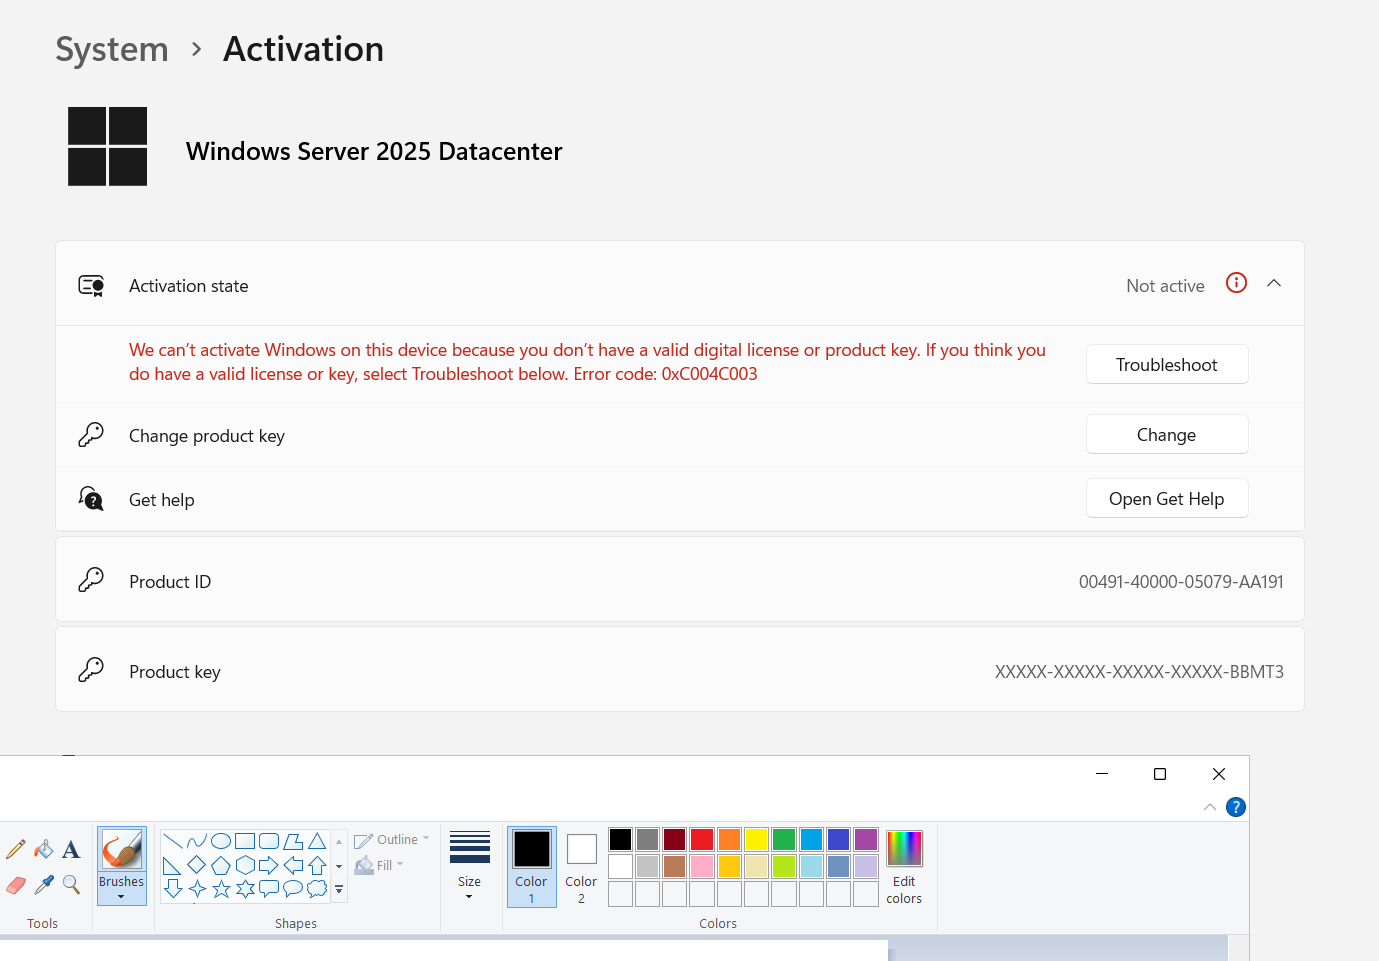
Task: Select the Pentagon shape
Action: click(x=221, y=865)
